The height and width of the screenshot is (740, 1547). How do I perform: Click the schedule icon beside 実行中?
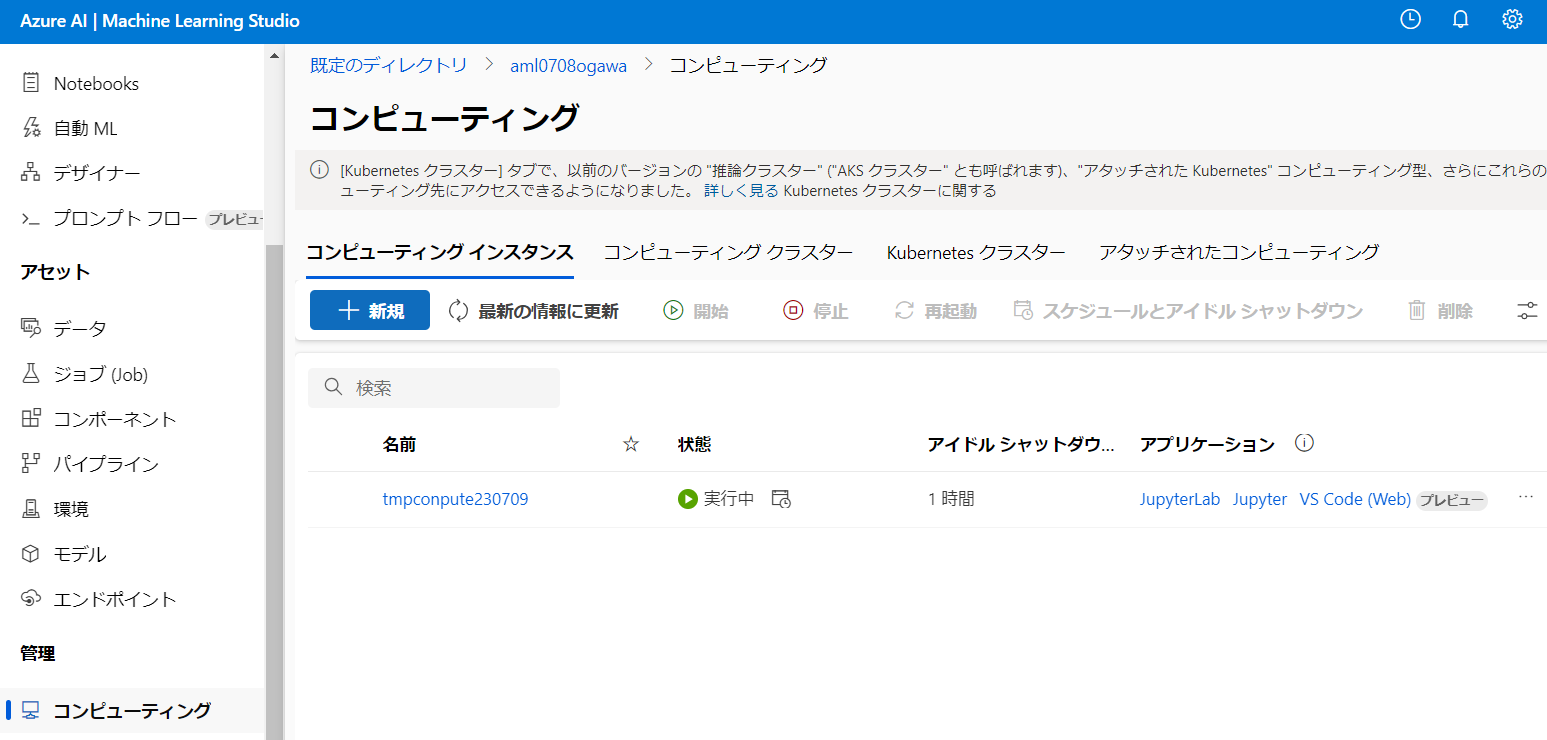point(781,499)
